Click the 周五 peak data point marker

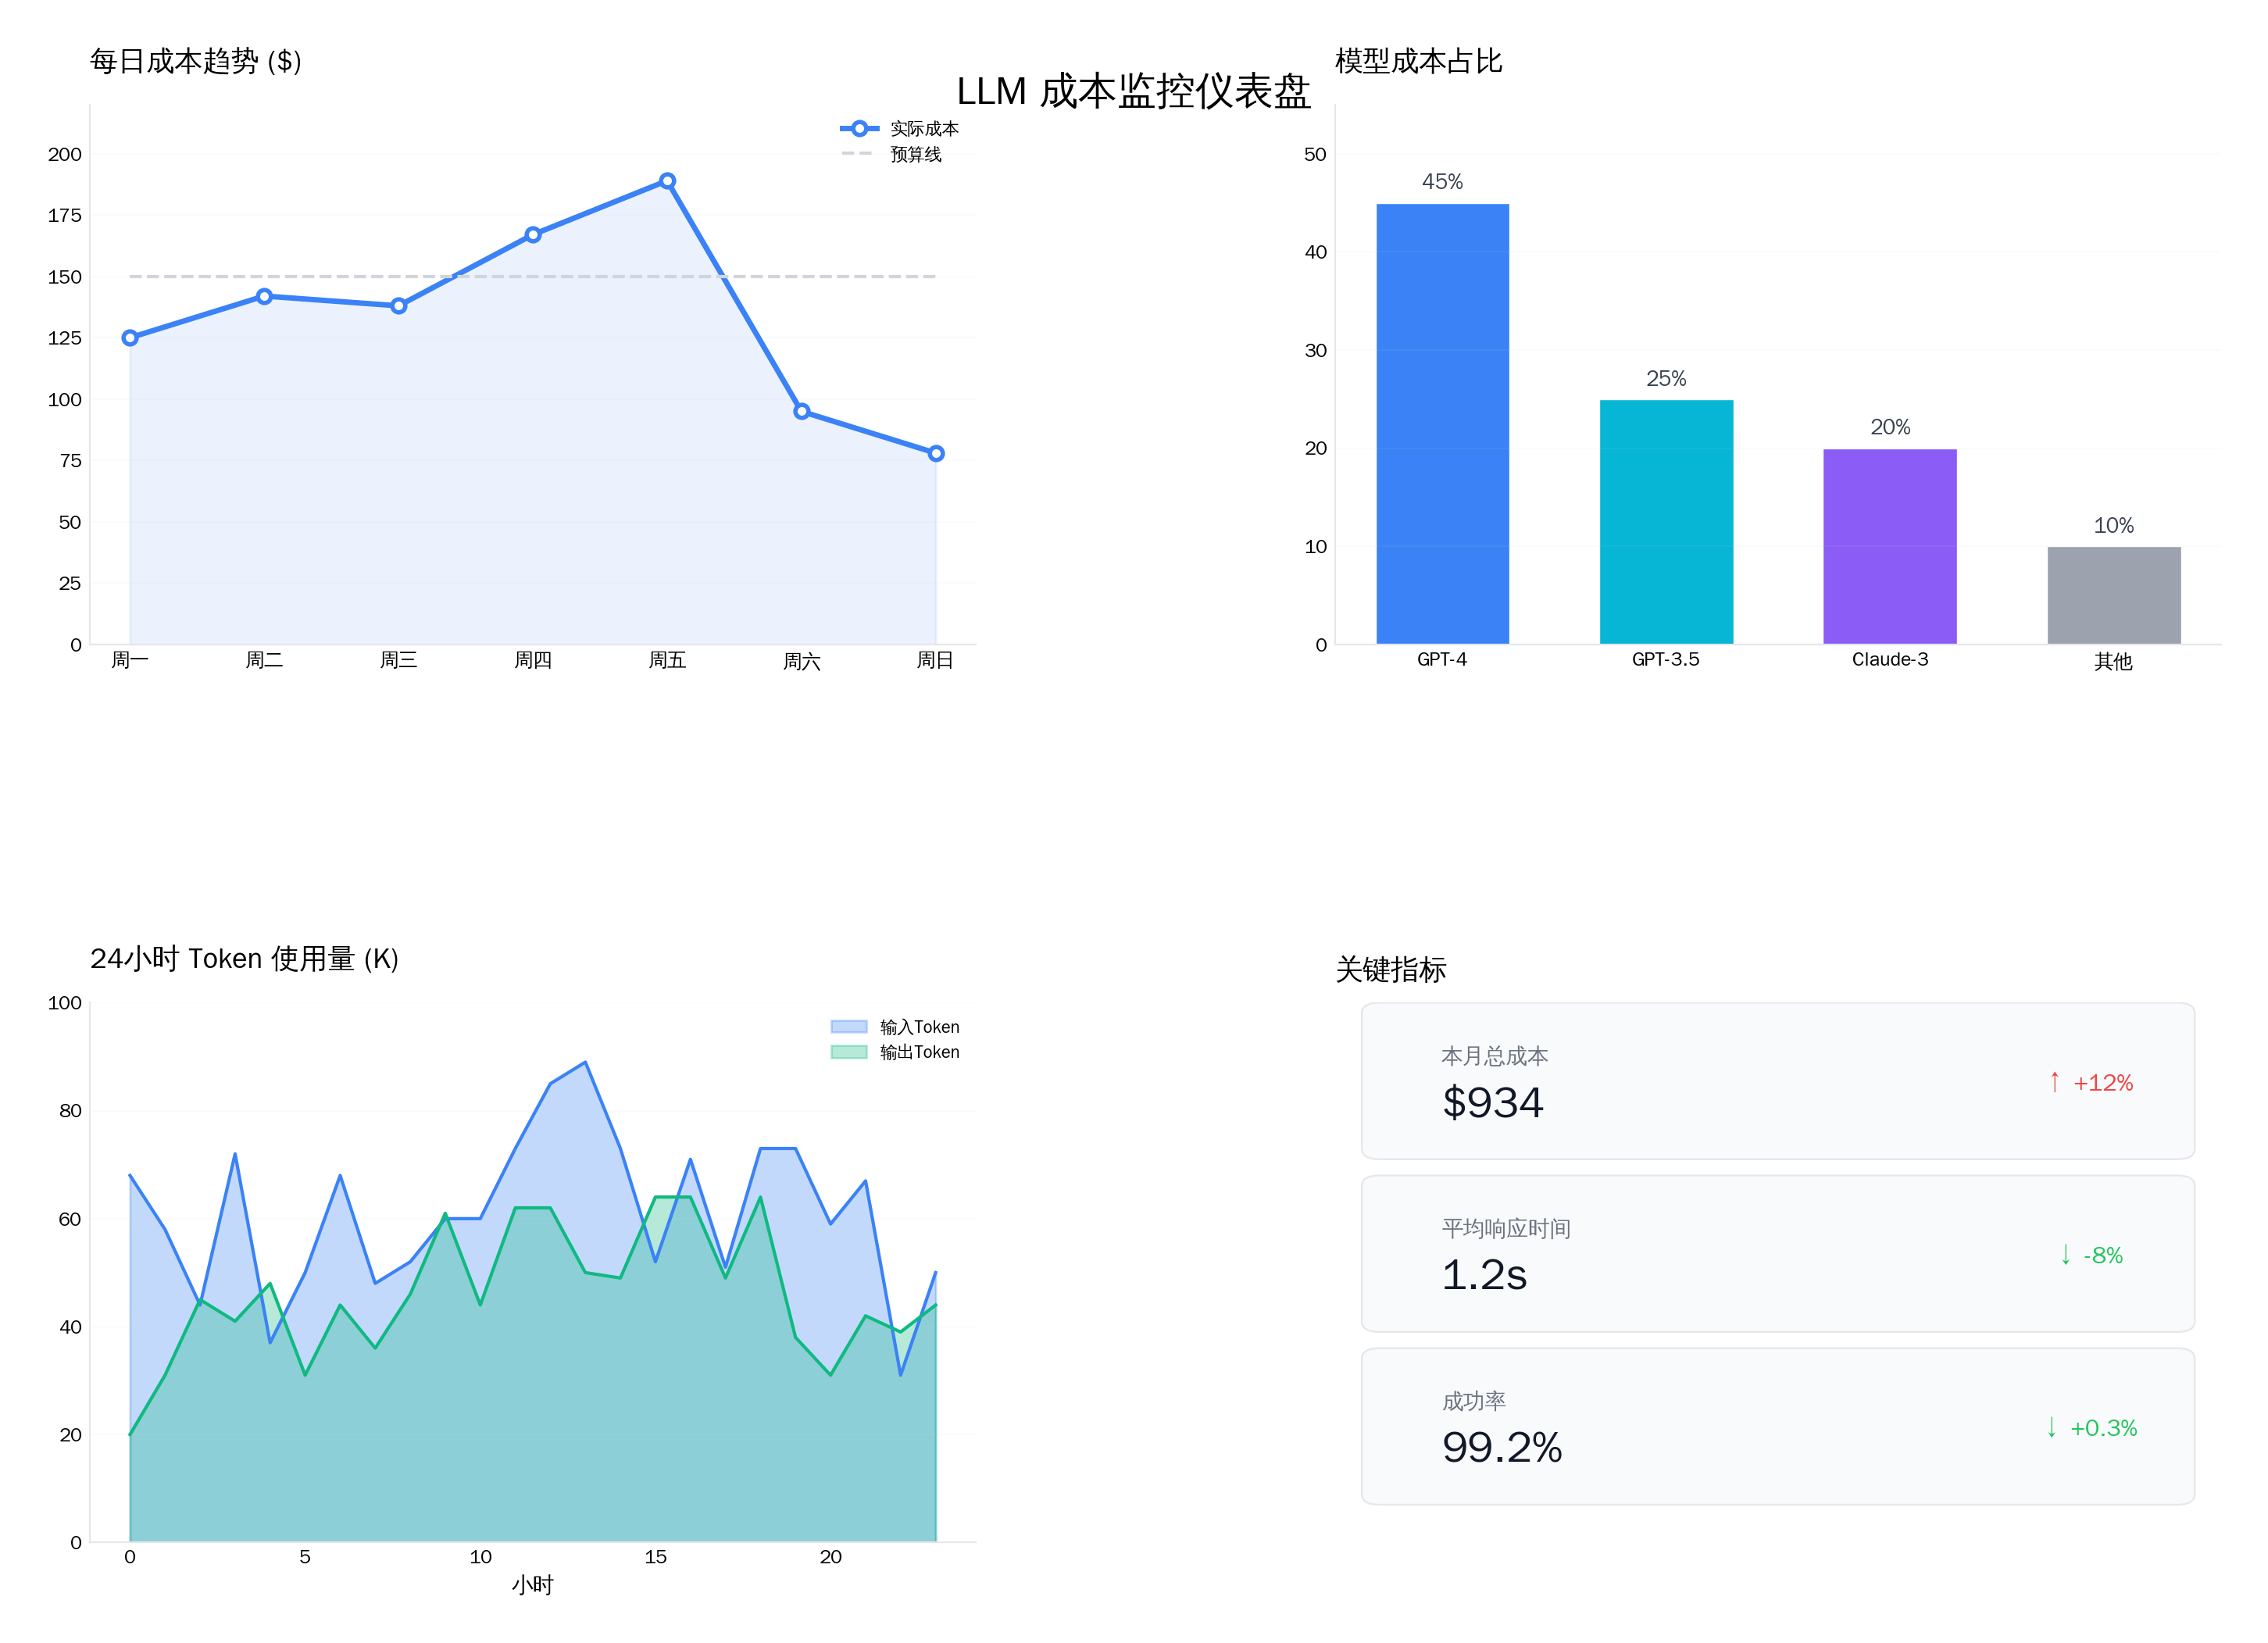tap(667, 181)
